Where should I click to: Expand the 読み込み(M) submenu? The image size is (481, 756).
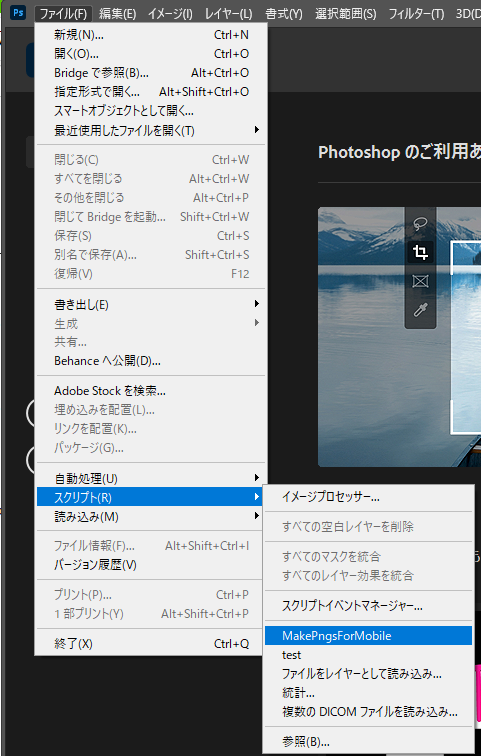(x=151, y=516)
